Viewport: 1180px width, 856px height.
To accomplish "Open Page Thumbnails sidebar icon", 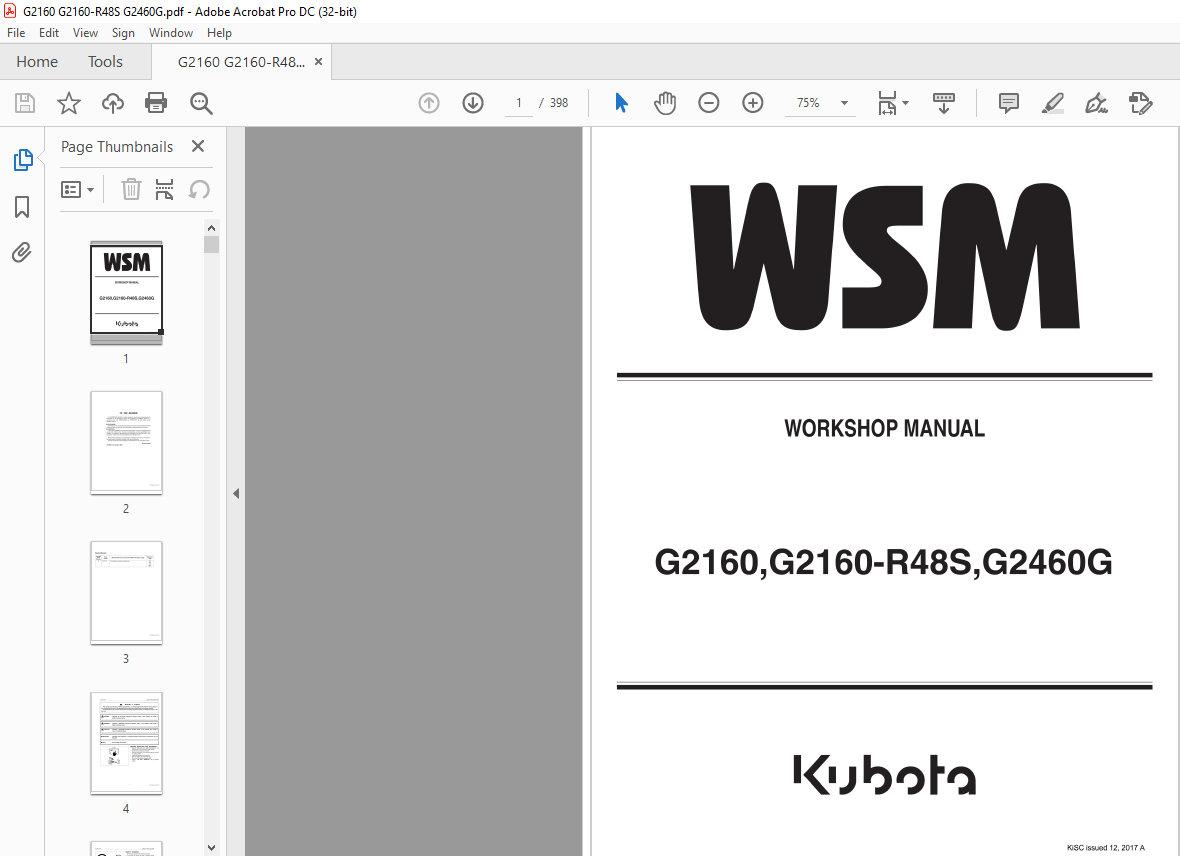I will point(23,160).
